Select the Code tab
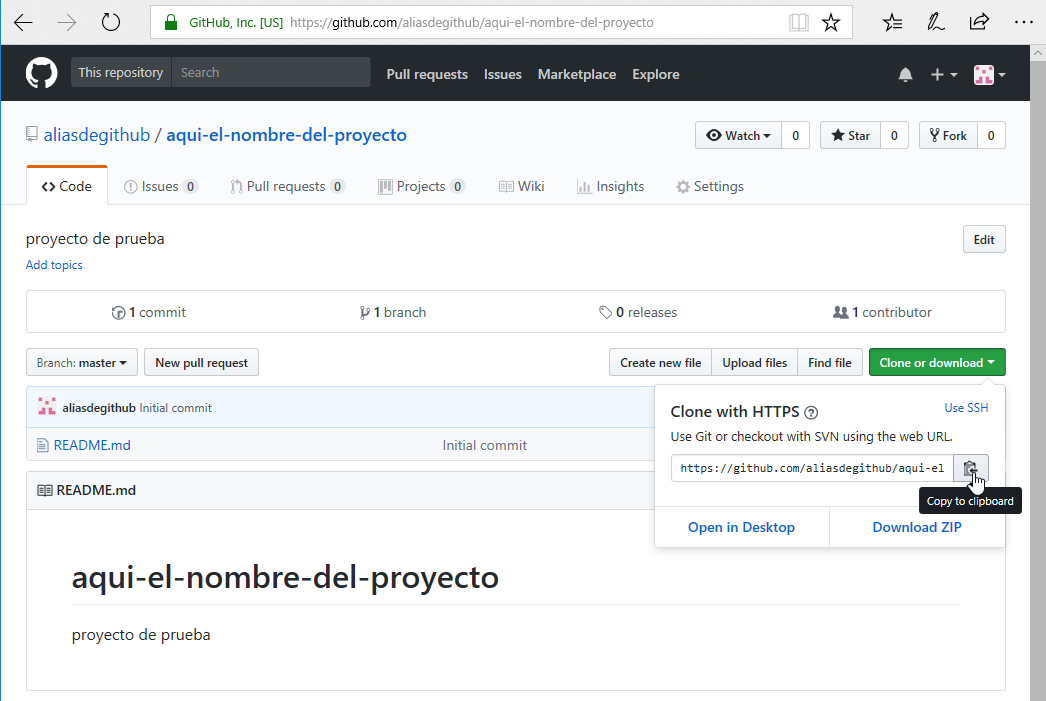The height and width of the screenshot is (701, 1046). (x=67, y=187)
